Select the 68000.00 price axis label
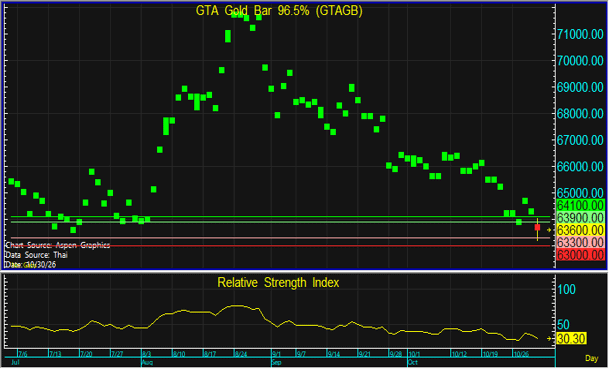This screenshot has width=609, height=369. [580, 114]
